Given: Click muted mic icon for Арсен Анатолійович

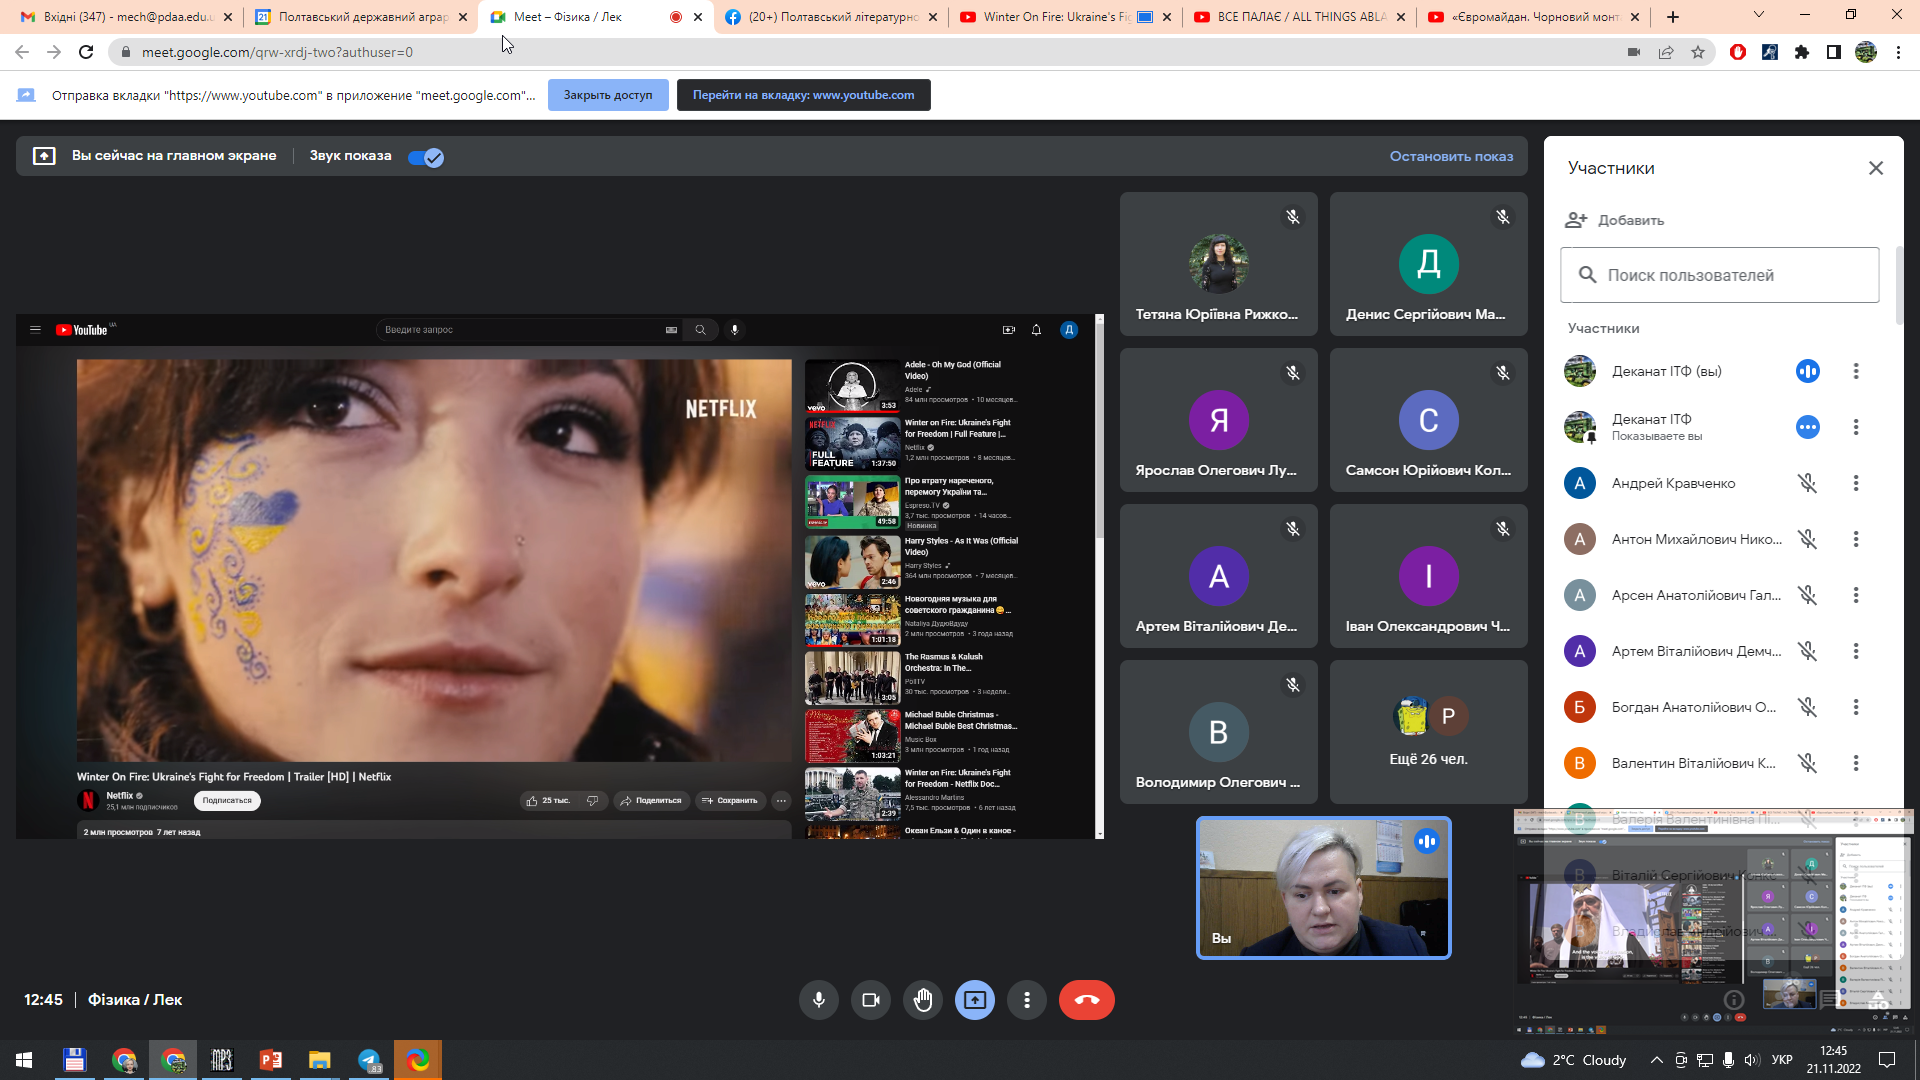Looking at the screenshot, I should coord(1808,595).
